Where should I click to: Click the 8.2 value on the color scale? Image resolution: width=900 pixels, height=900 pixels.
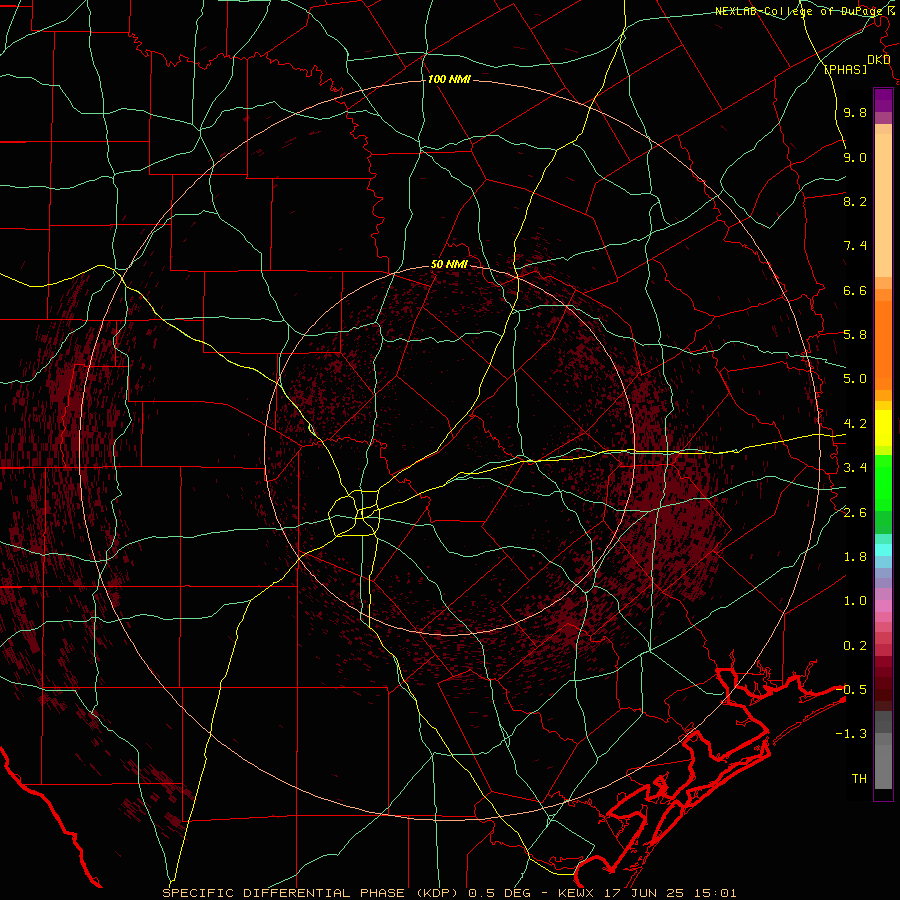tap(855, 201)
